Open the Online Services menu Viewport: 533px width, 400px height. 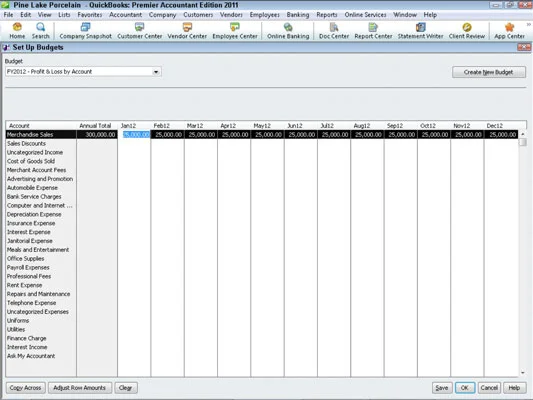pyautogui.click(x=365, y=15)
